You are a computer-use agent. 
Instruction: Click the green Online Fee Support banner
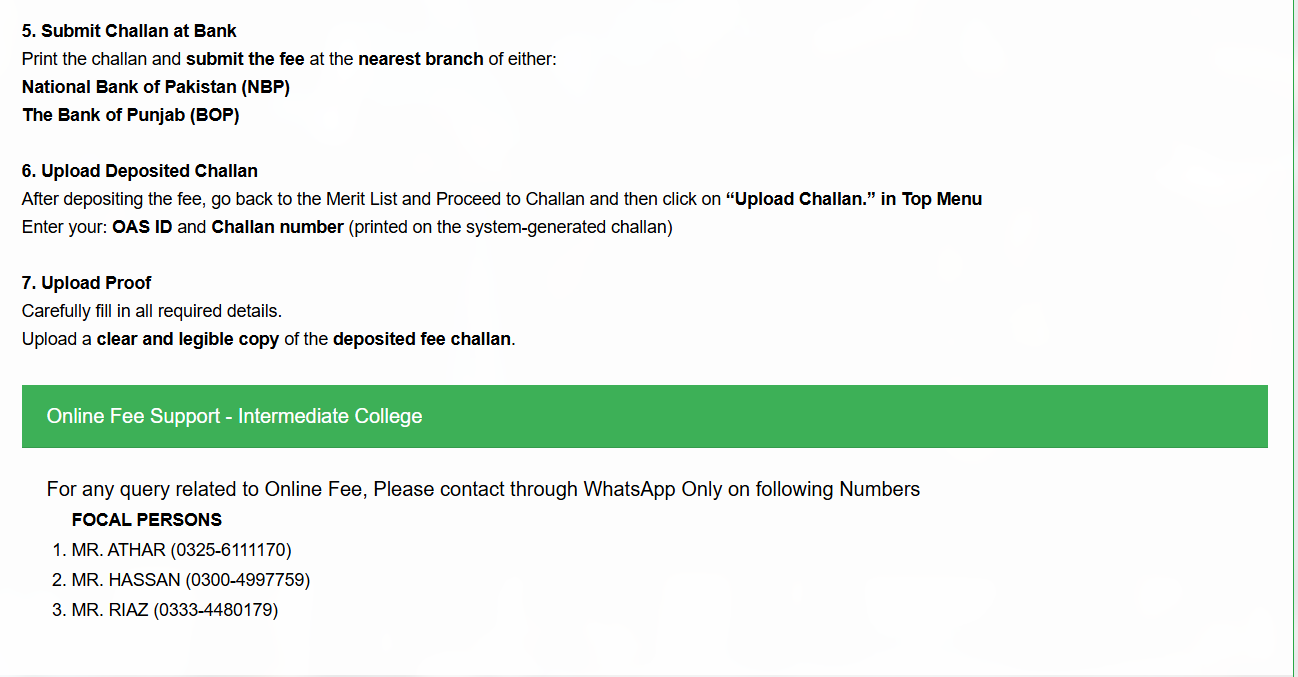click(645, 416)
